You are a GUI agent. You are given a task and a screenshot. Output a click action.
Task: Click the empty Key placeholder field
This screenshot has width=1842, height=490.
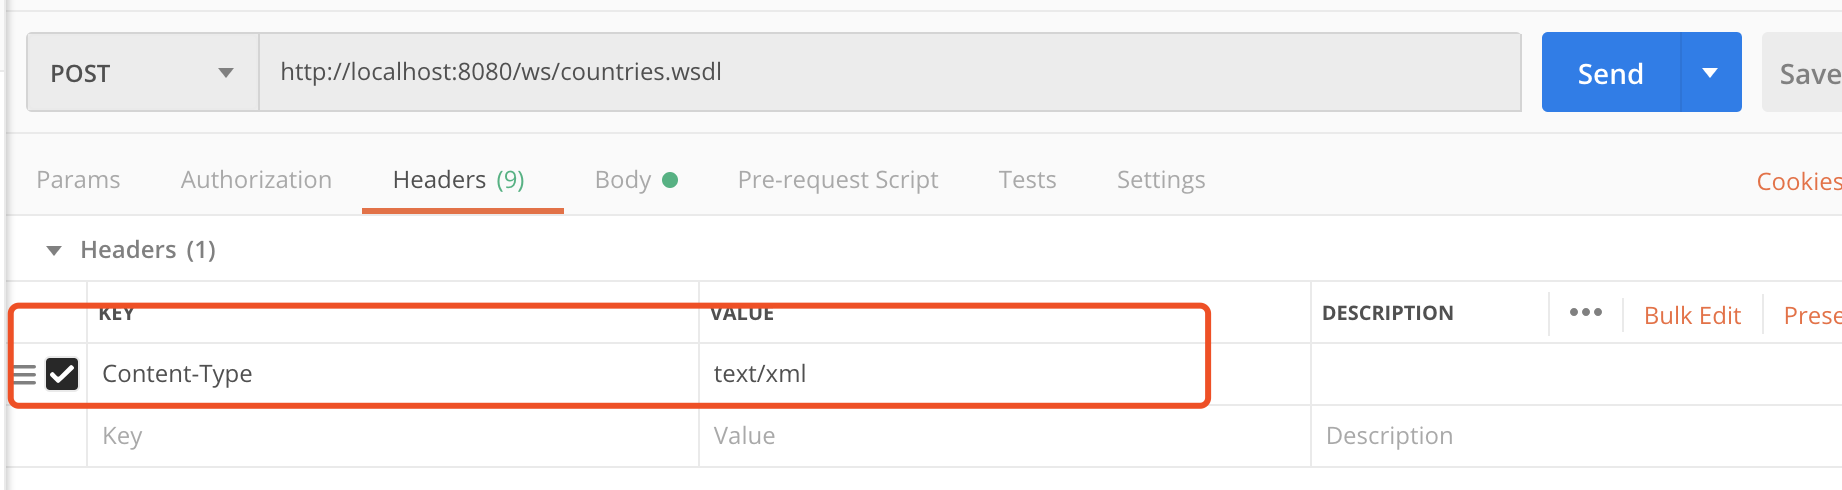point(390,436)
